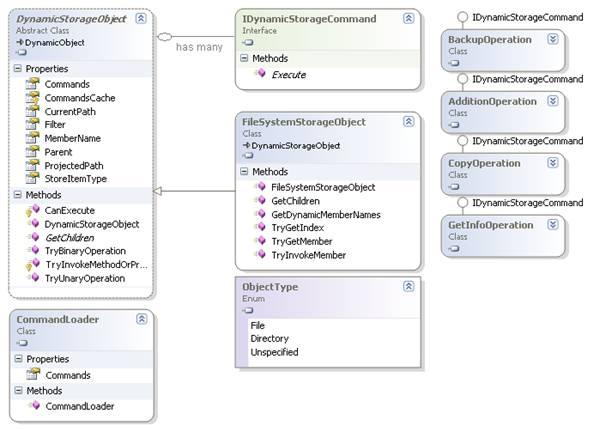Click the GetDynamicMemberNames method icon
This screenshot has height=429, width=589.
(260, 214)
